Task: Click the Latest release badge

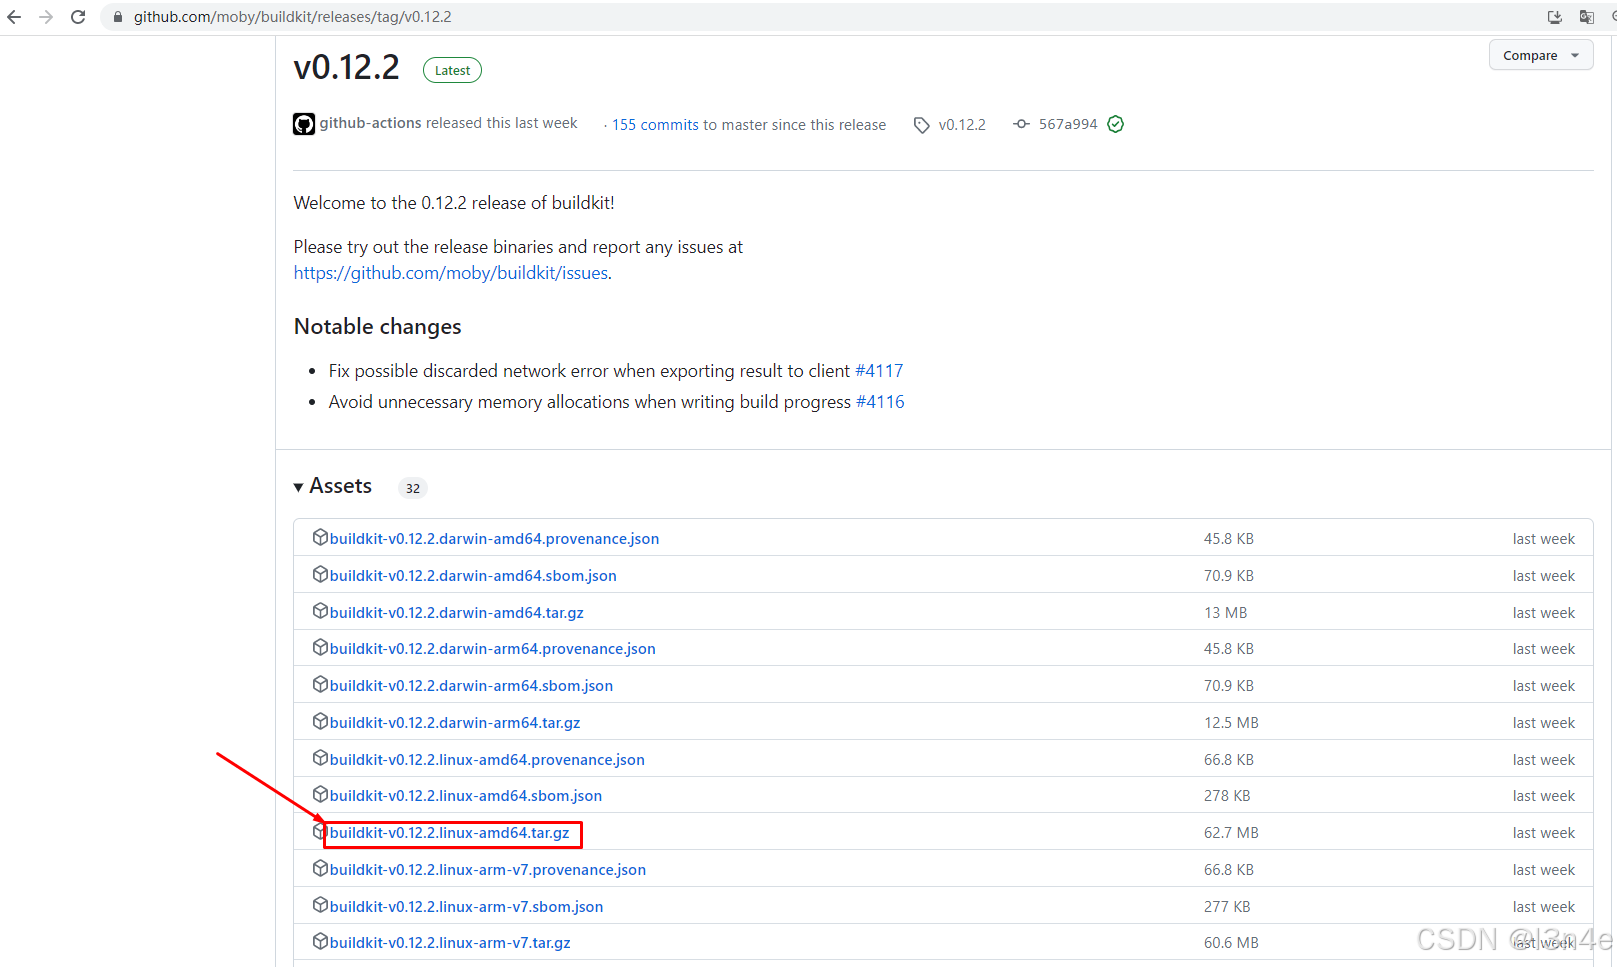Action: [452, 69]
